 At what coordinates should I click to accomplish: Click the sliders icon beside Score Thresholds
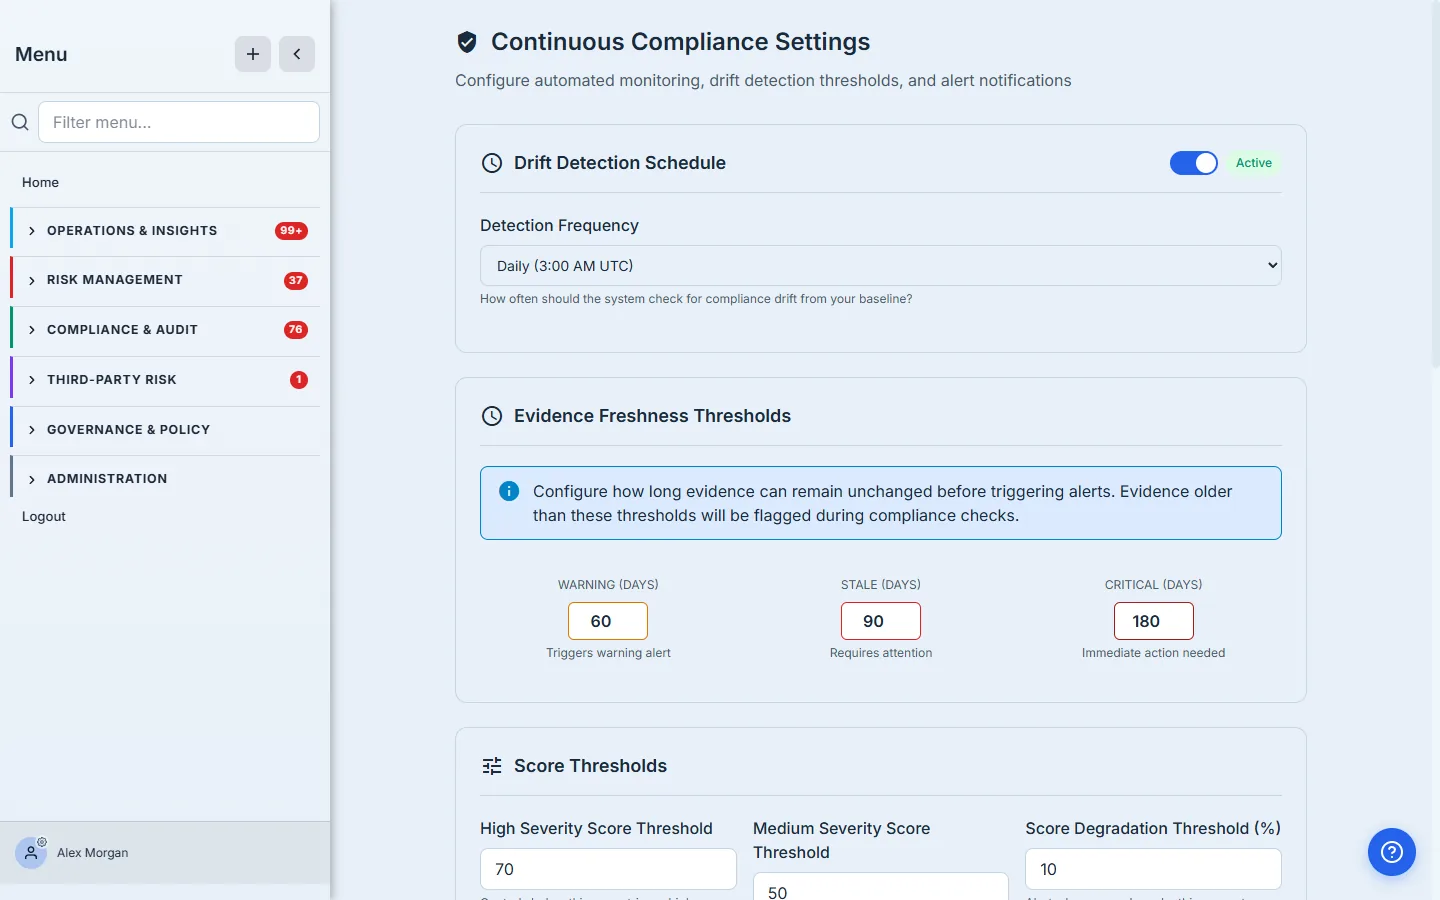click(x=492, y=766)
